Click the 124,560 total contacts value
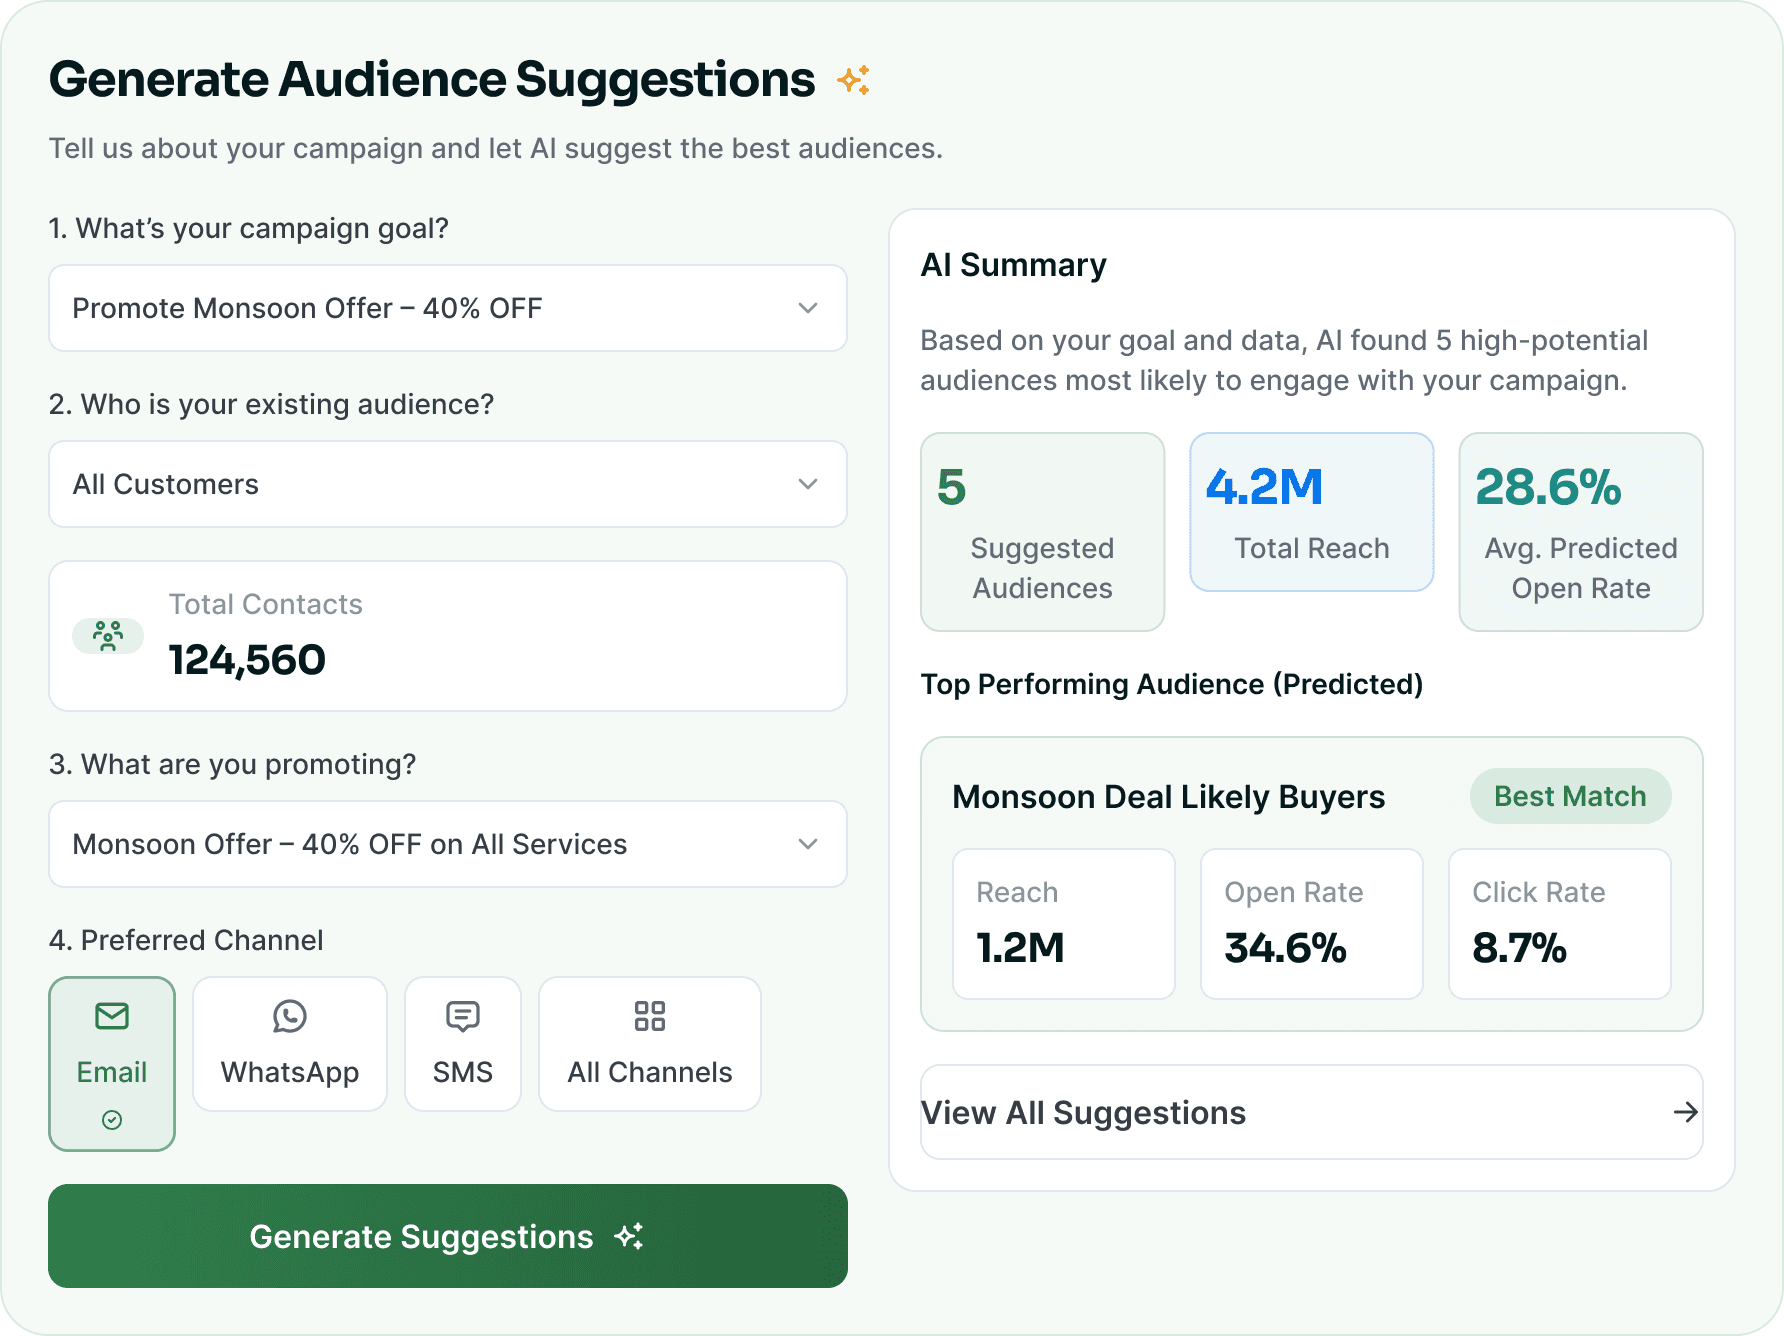This screenshot has height=1336, width=1784. (x=247, y=660)
